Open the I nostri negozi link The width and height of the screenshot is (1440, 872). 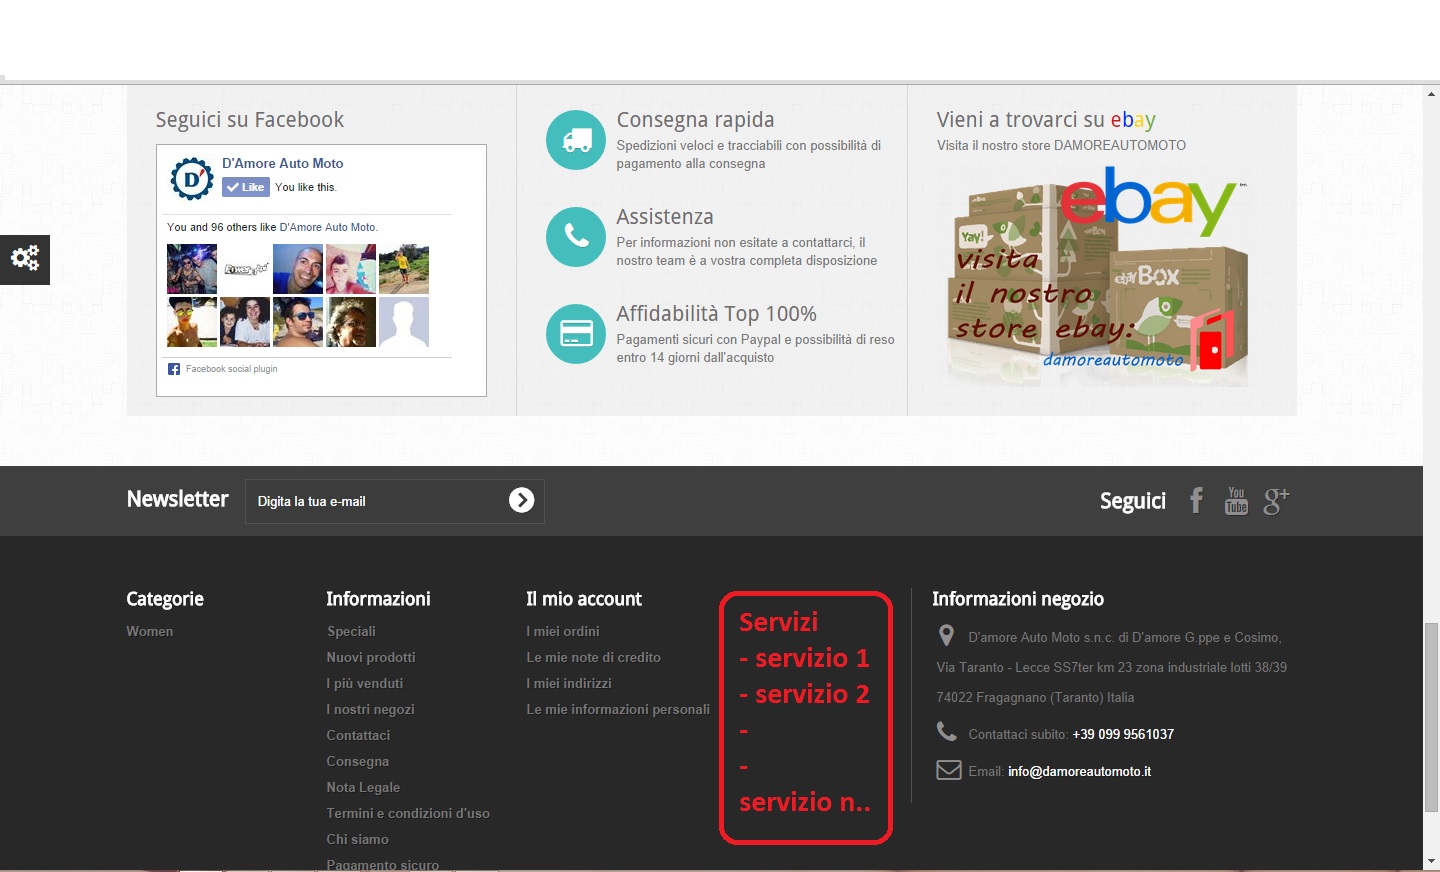(x=370, y=709)
